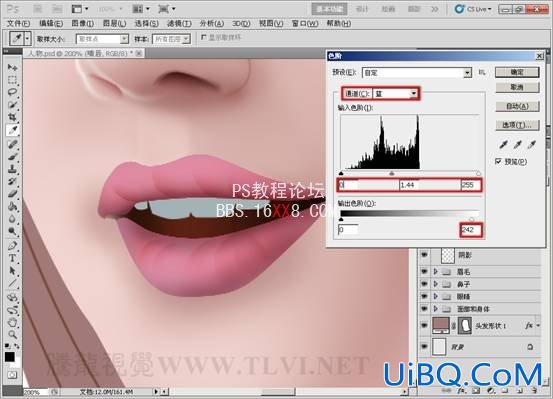Select the Move tool
The image size is (553, 399).
12,67
